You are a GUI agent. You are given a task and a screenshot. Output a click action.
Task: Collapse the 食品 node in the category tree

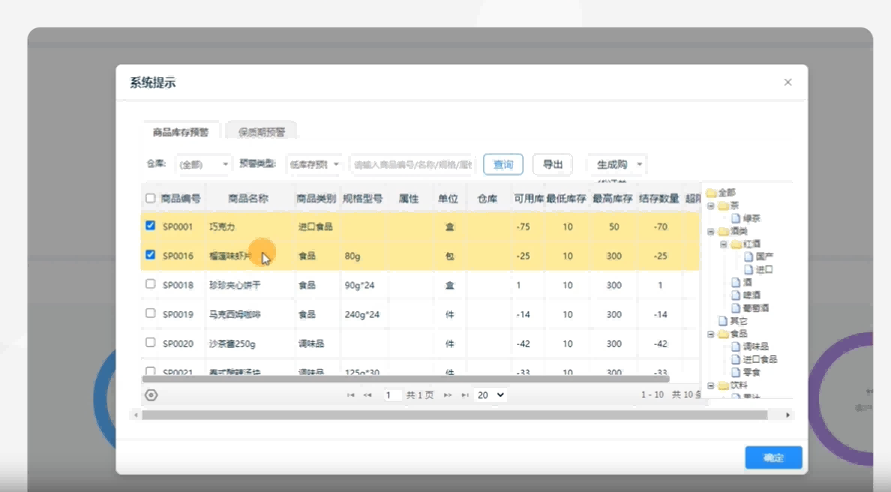[x=710, y=334]
